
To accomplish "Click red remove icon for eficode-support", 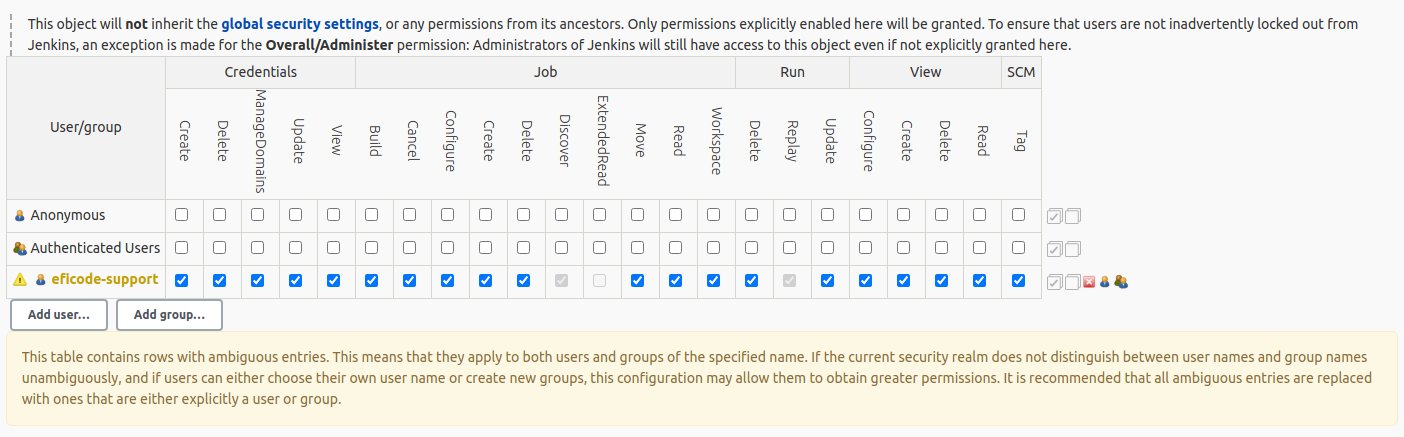I will pos(1089,282).
